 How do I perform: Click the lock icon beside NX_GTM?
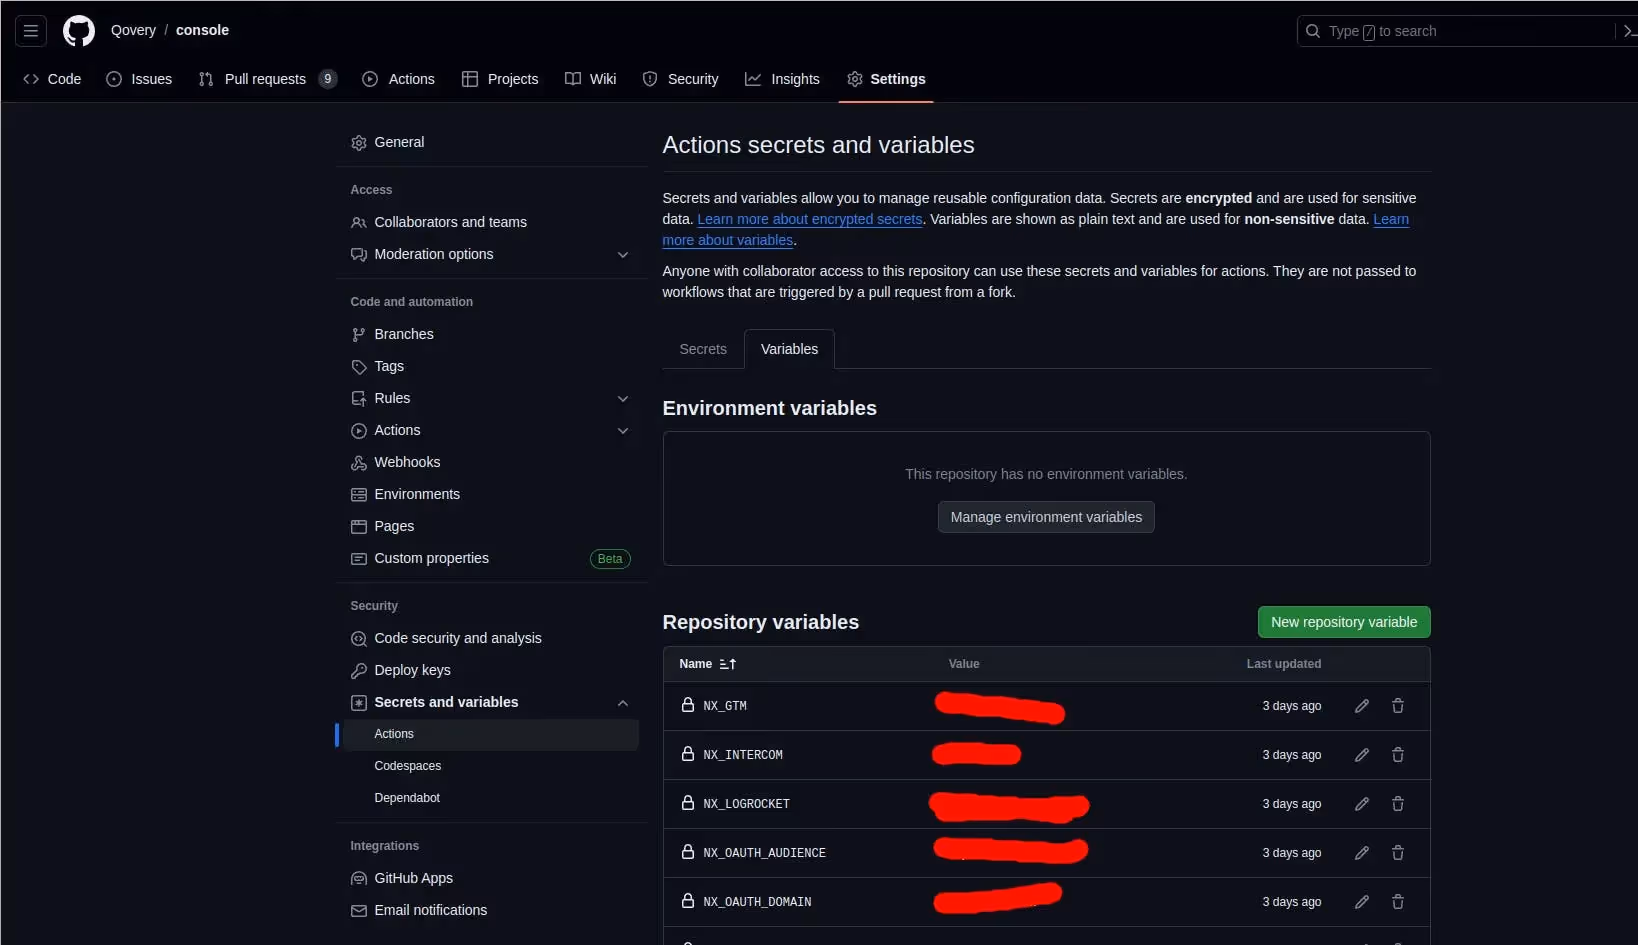pos(688,705)
